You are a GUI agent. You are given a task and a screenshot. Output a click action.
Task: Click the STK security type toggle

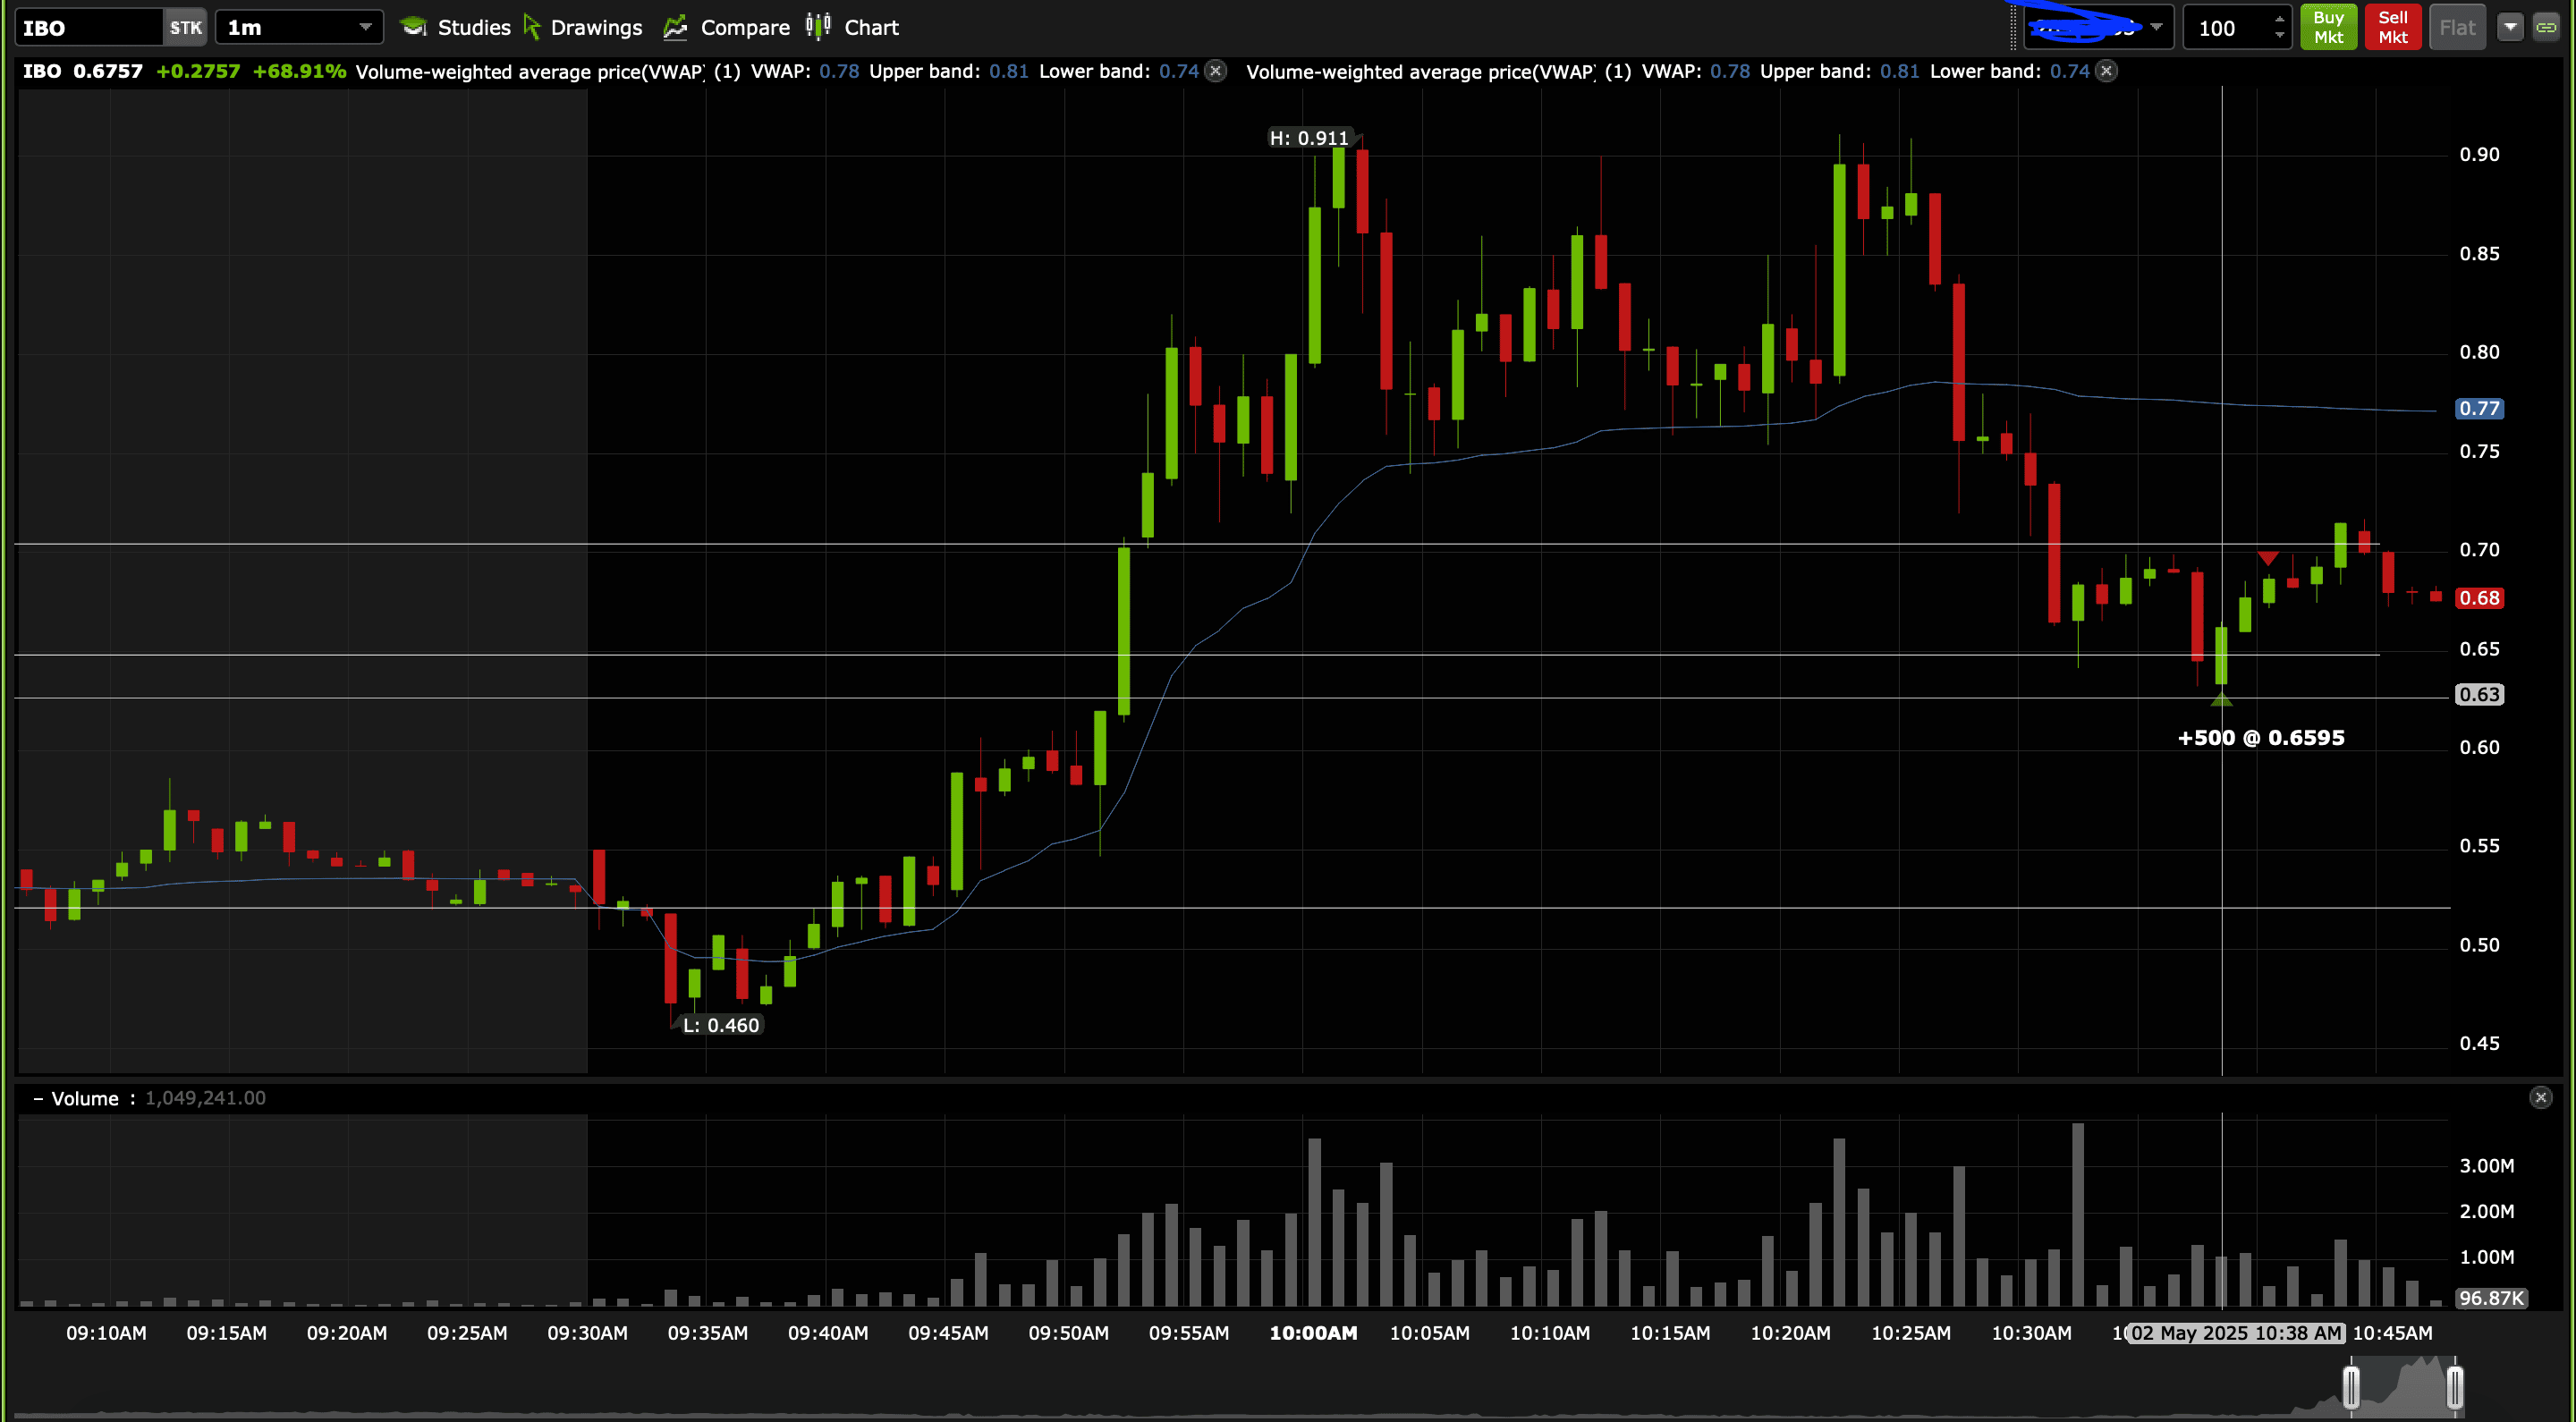point(185,27)
